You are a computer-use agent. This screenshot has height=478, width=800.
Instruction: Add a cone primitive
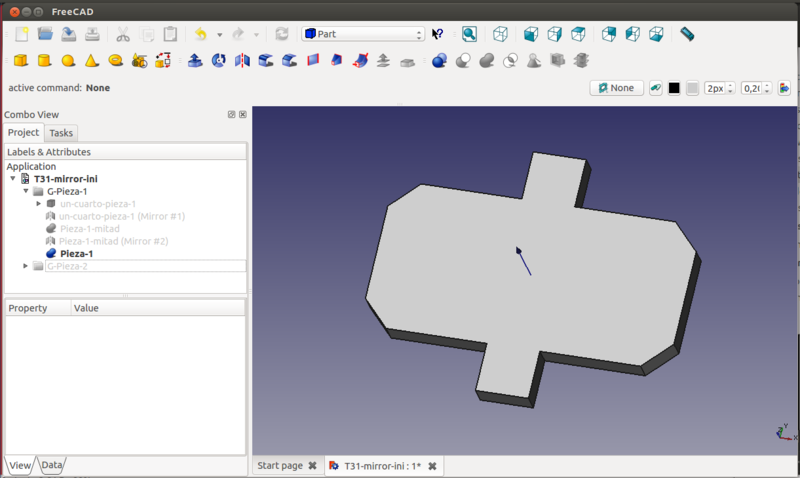pos(92,60)
